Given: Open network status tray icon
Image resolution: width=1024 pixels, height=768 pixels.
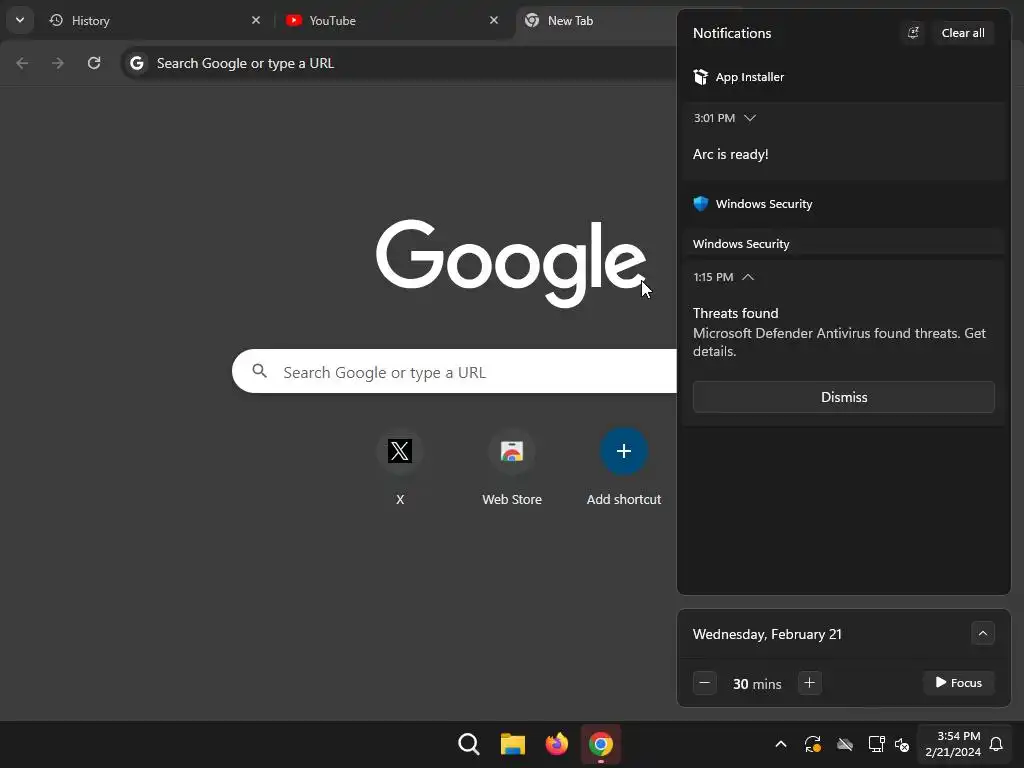Looking at the screenshot, I should pos(876,744).
